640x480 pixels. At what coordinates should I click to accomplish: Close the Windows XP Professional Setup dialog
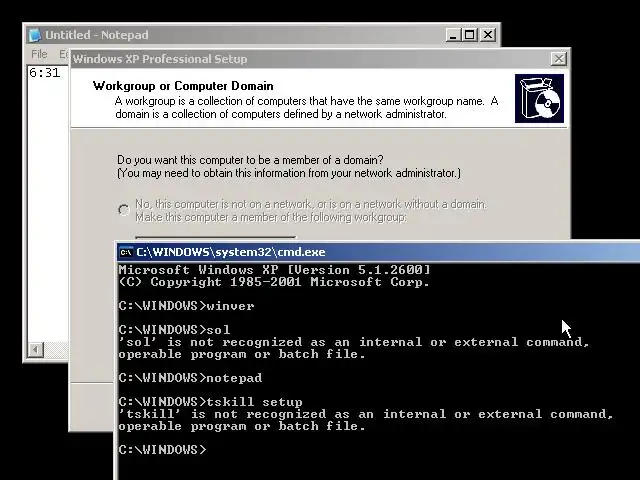pos(558,59)
